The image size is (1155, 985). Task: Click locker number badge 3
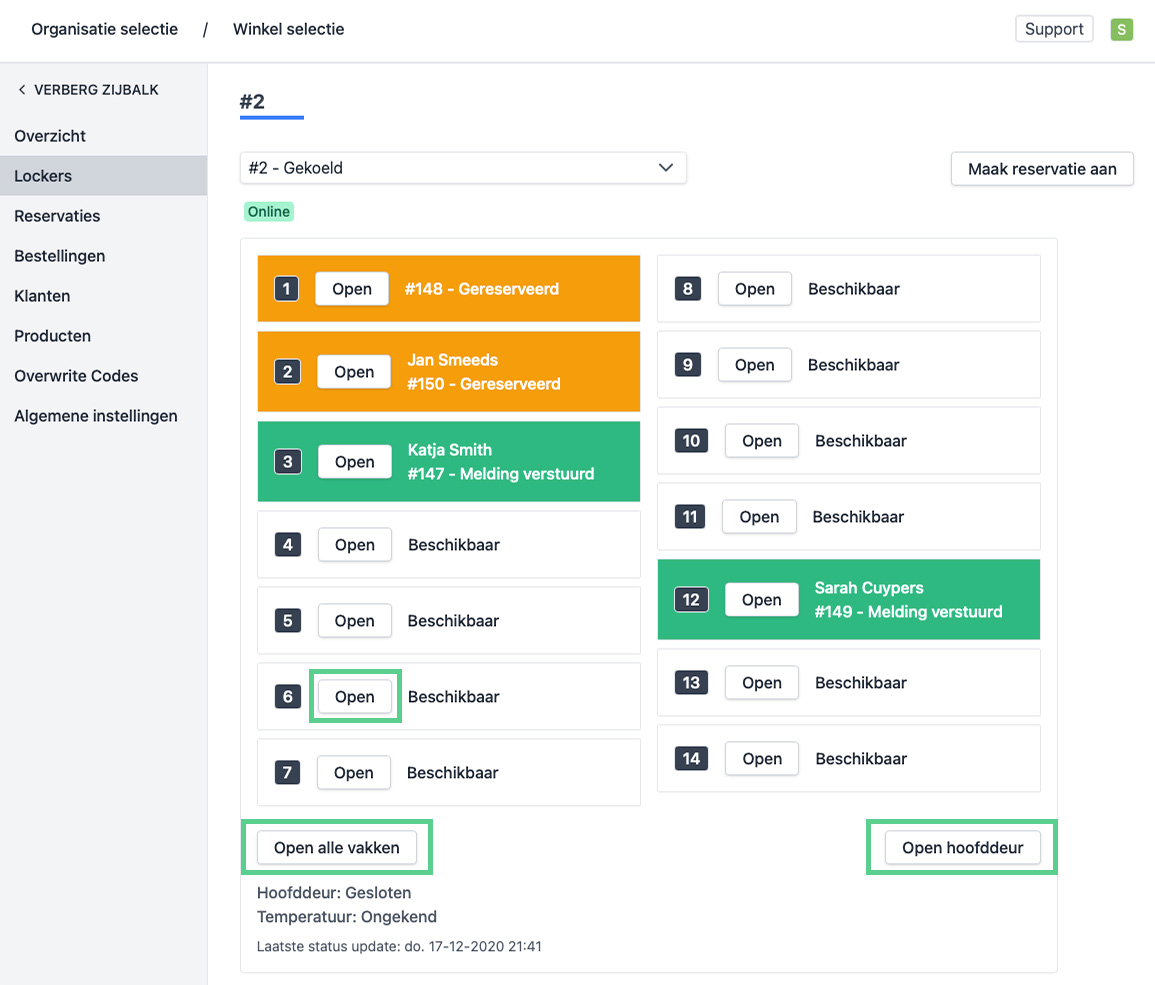pyautogui.click(x=288, y=462)
